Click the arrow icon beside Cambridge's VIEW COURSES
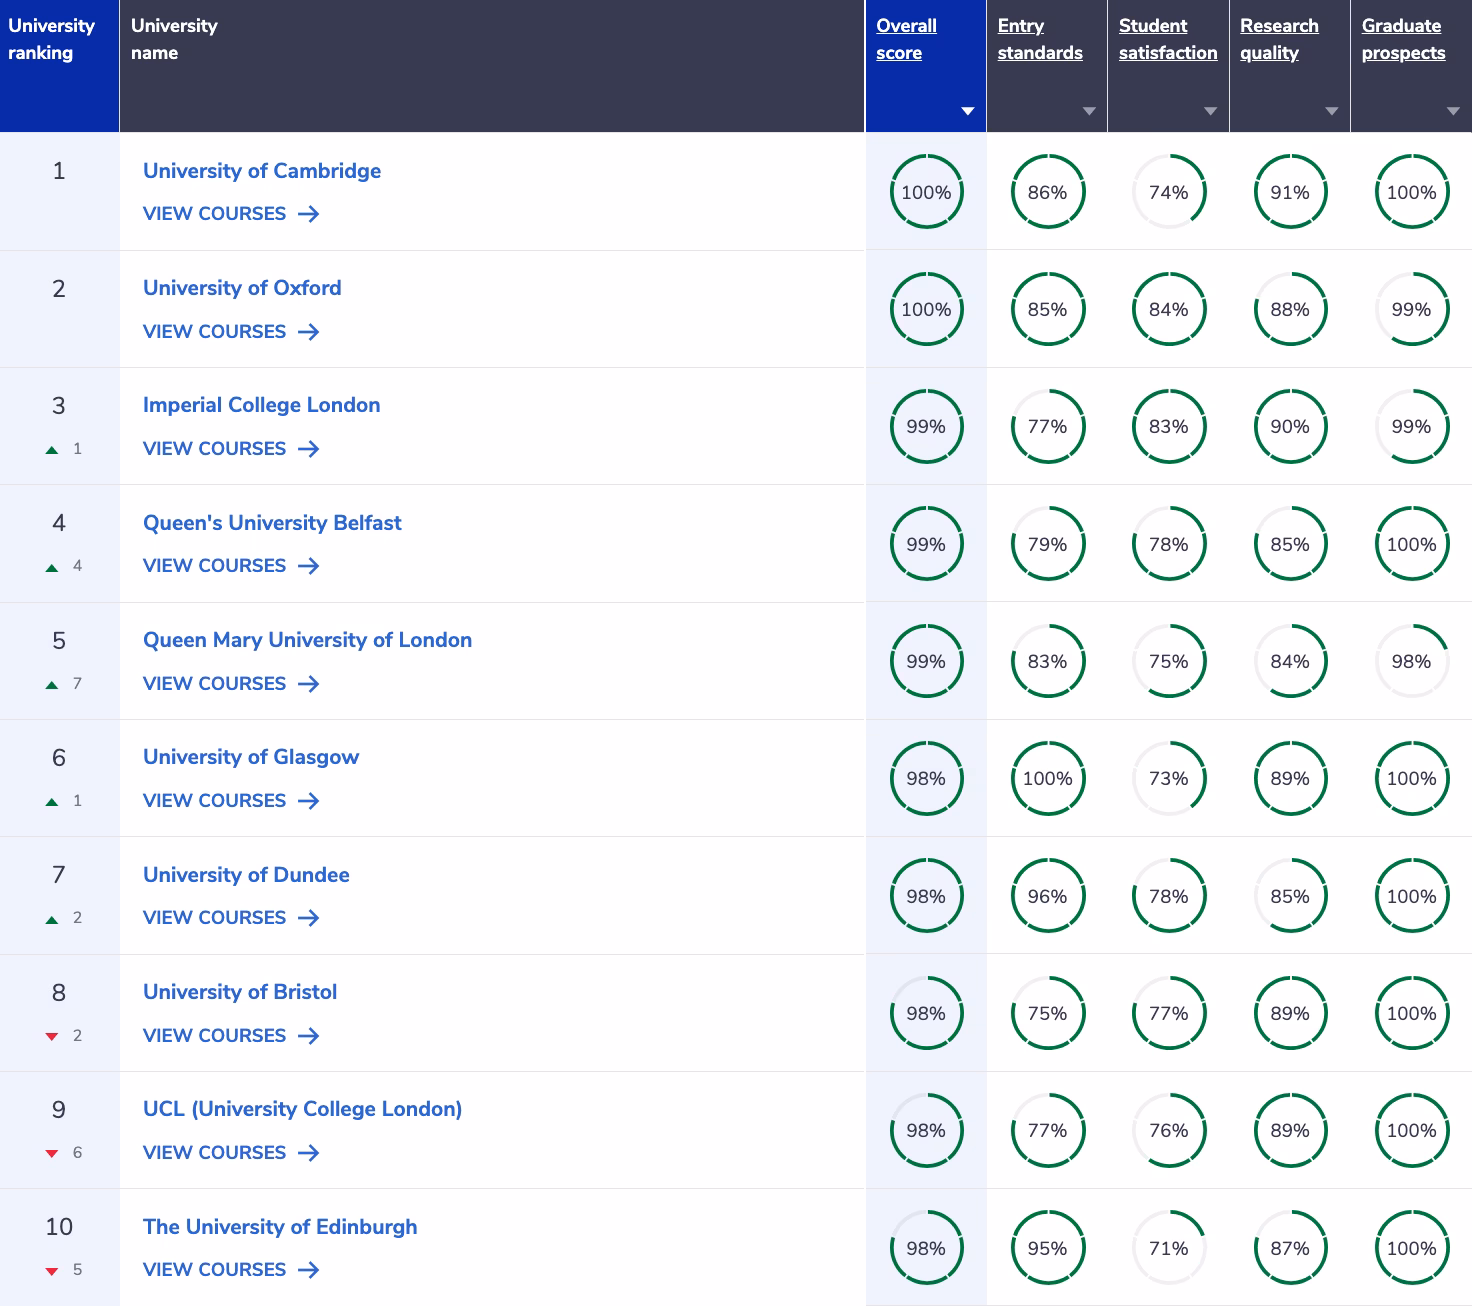This screenshot has height=1306, width=1472. [309, 214]
